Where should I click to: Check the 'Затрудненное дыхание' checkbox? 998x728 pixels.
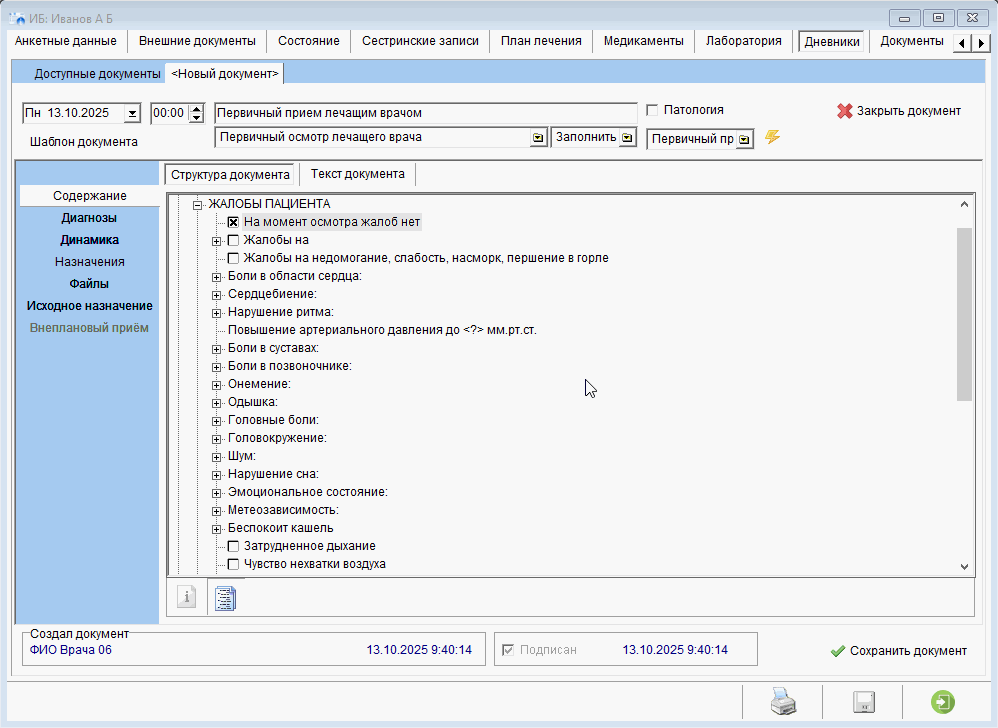233,546
